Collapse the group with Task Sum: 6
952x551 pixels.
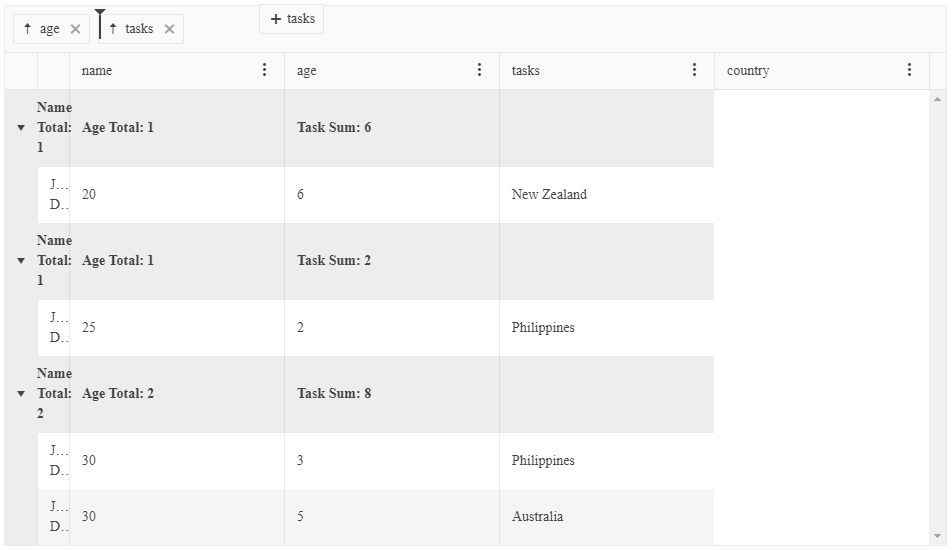[21, 128]
